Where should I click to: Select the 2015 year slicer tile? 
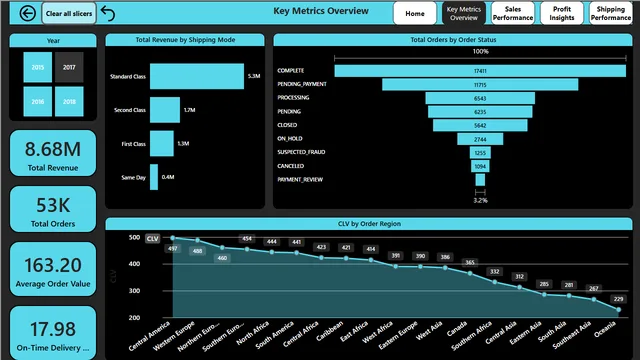pyautogui.click(x=38, y=67)
